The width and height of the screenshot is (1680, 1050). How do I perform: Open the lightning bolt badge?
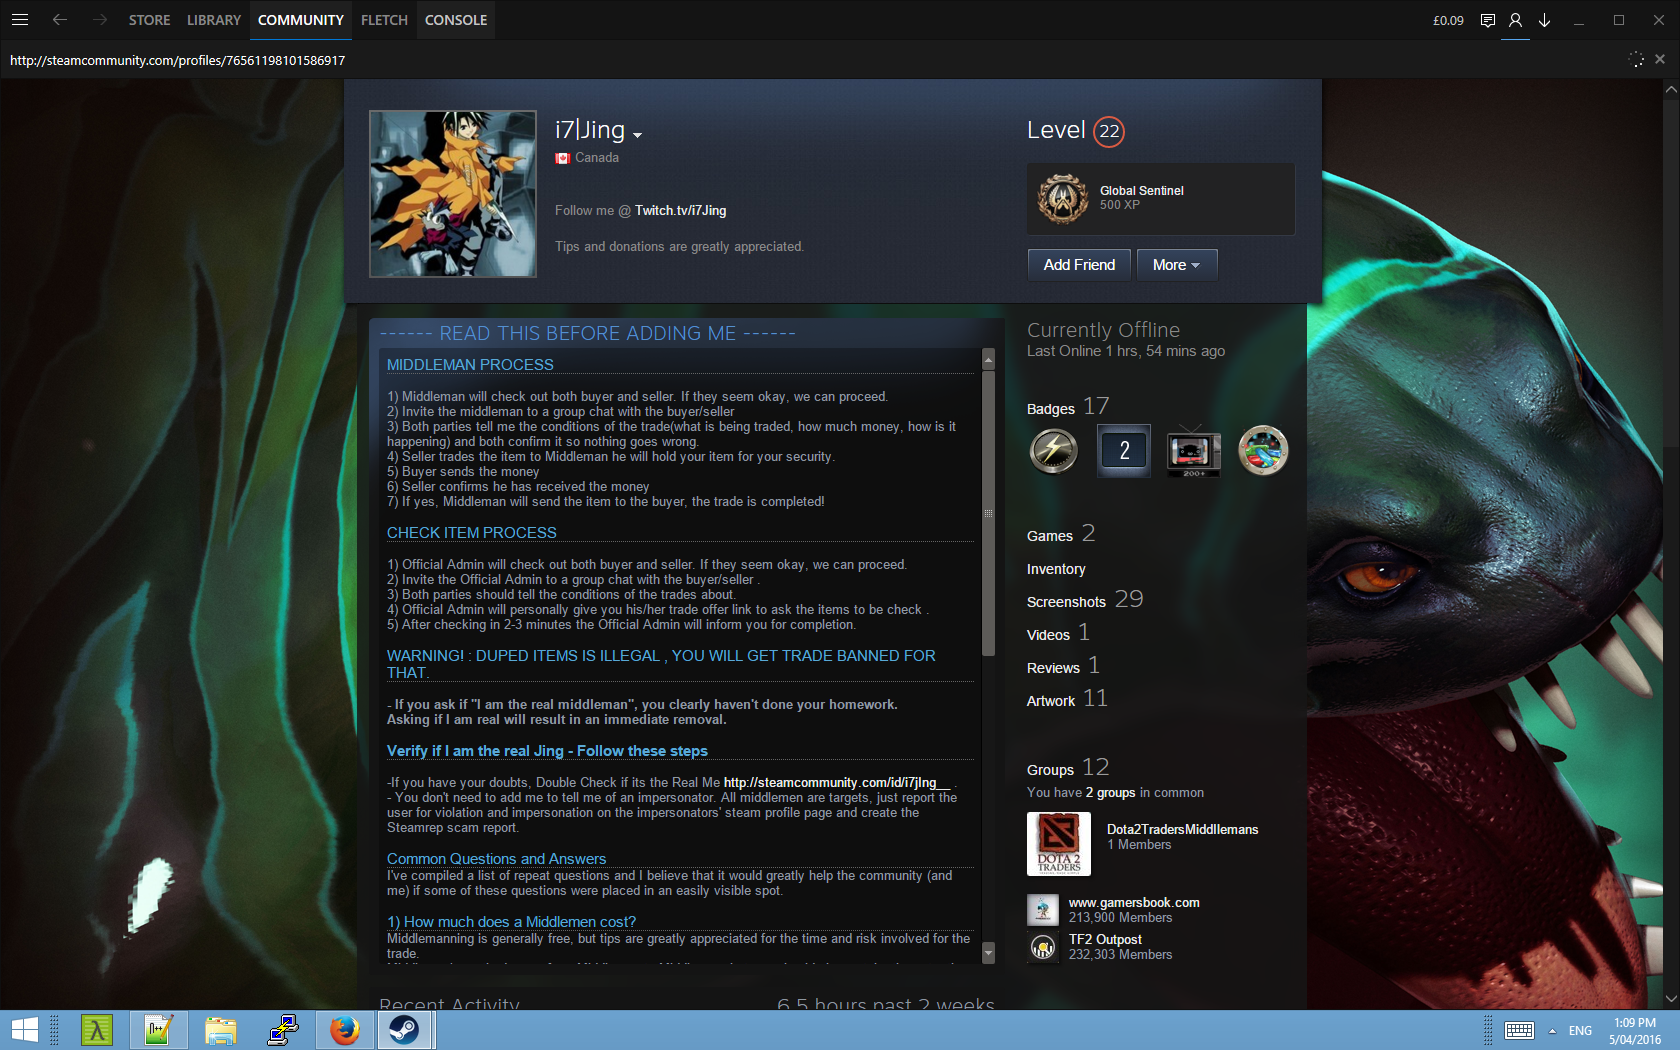click(x=1054, y=451)
